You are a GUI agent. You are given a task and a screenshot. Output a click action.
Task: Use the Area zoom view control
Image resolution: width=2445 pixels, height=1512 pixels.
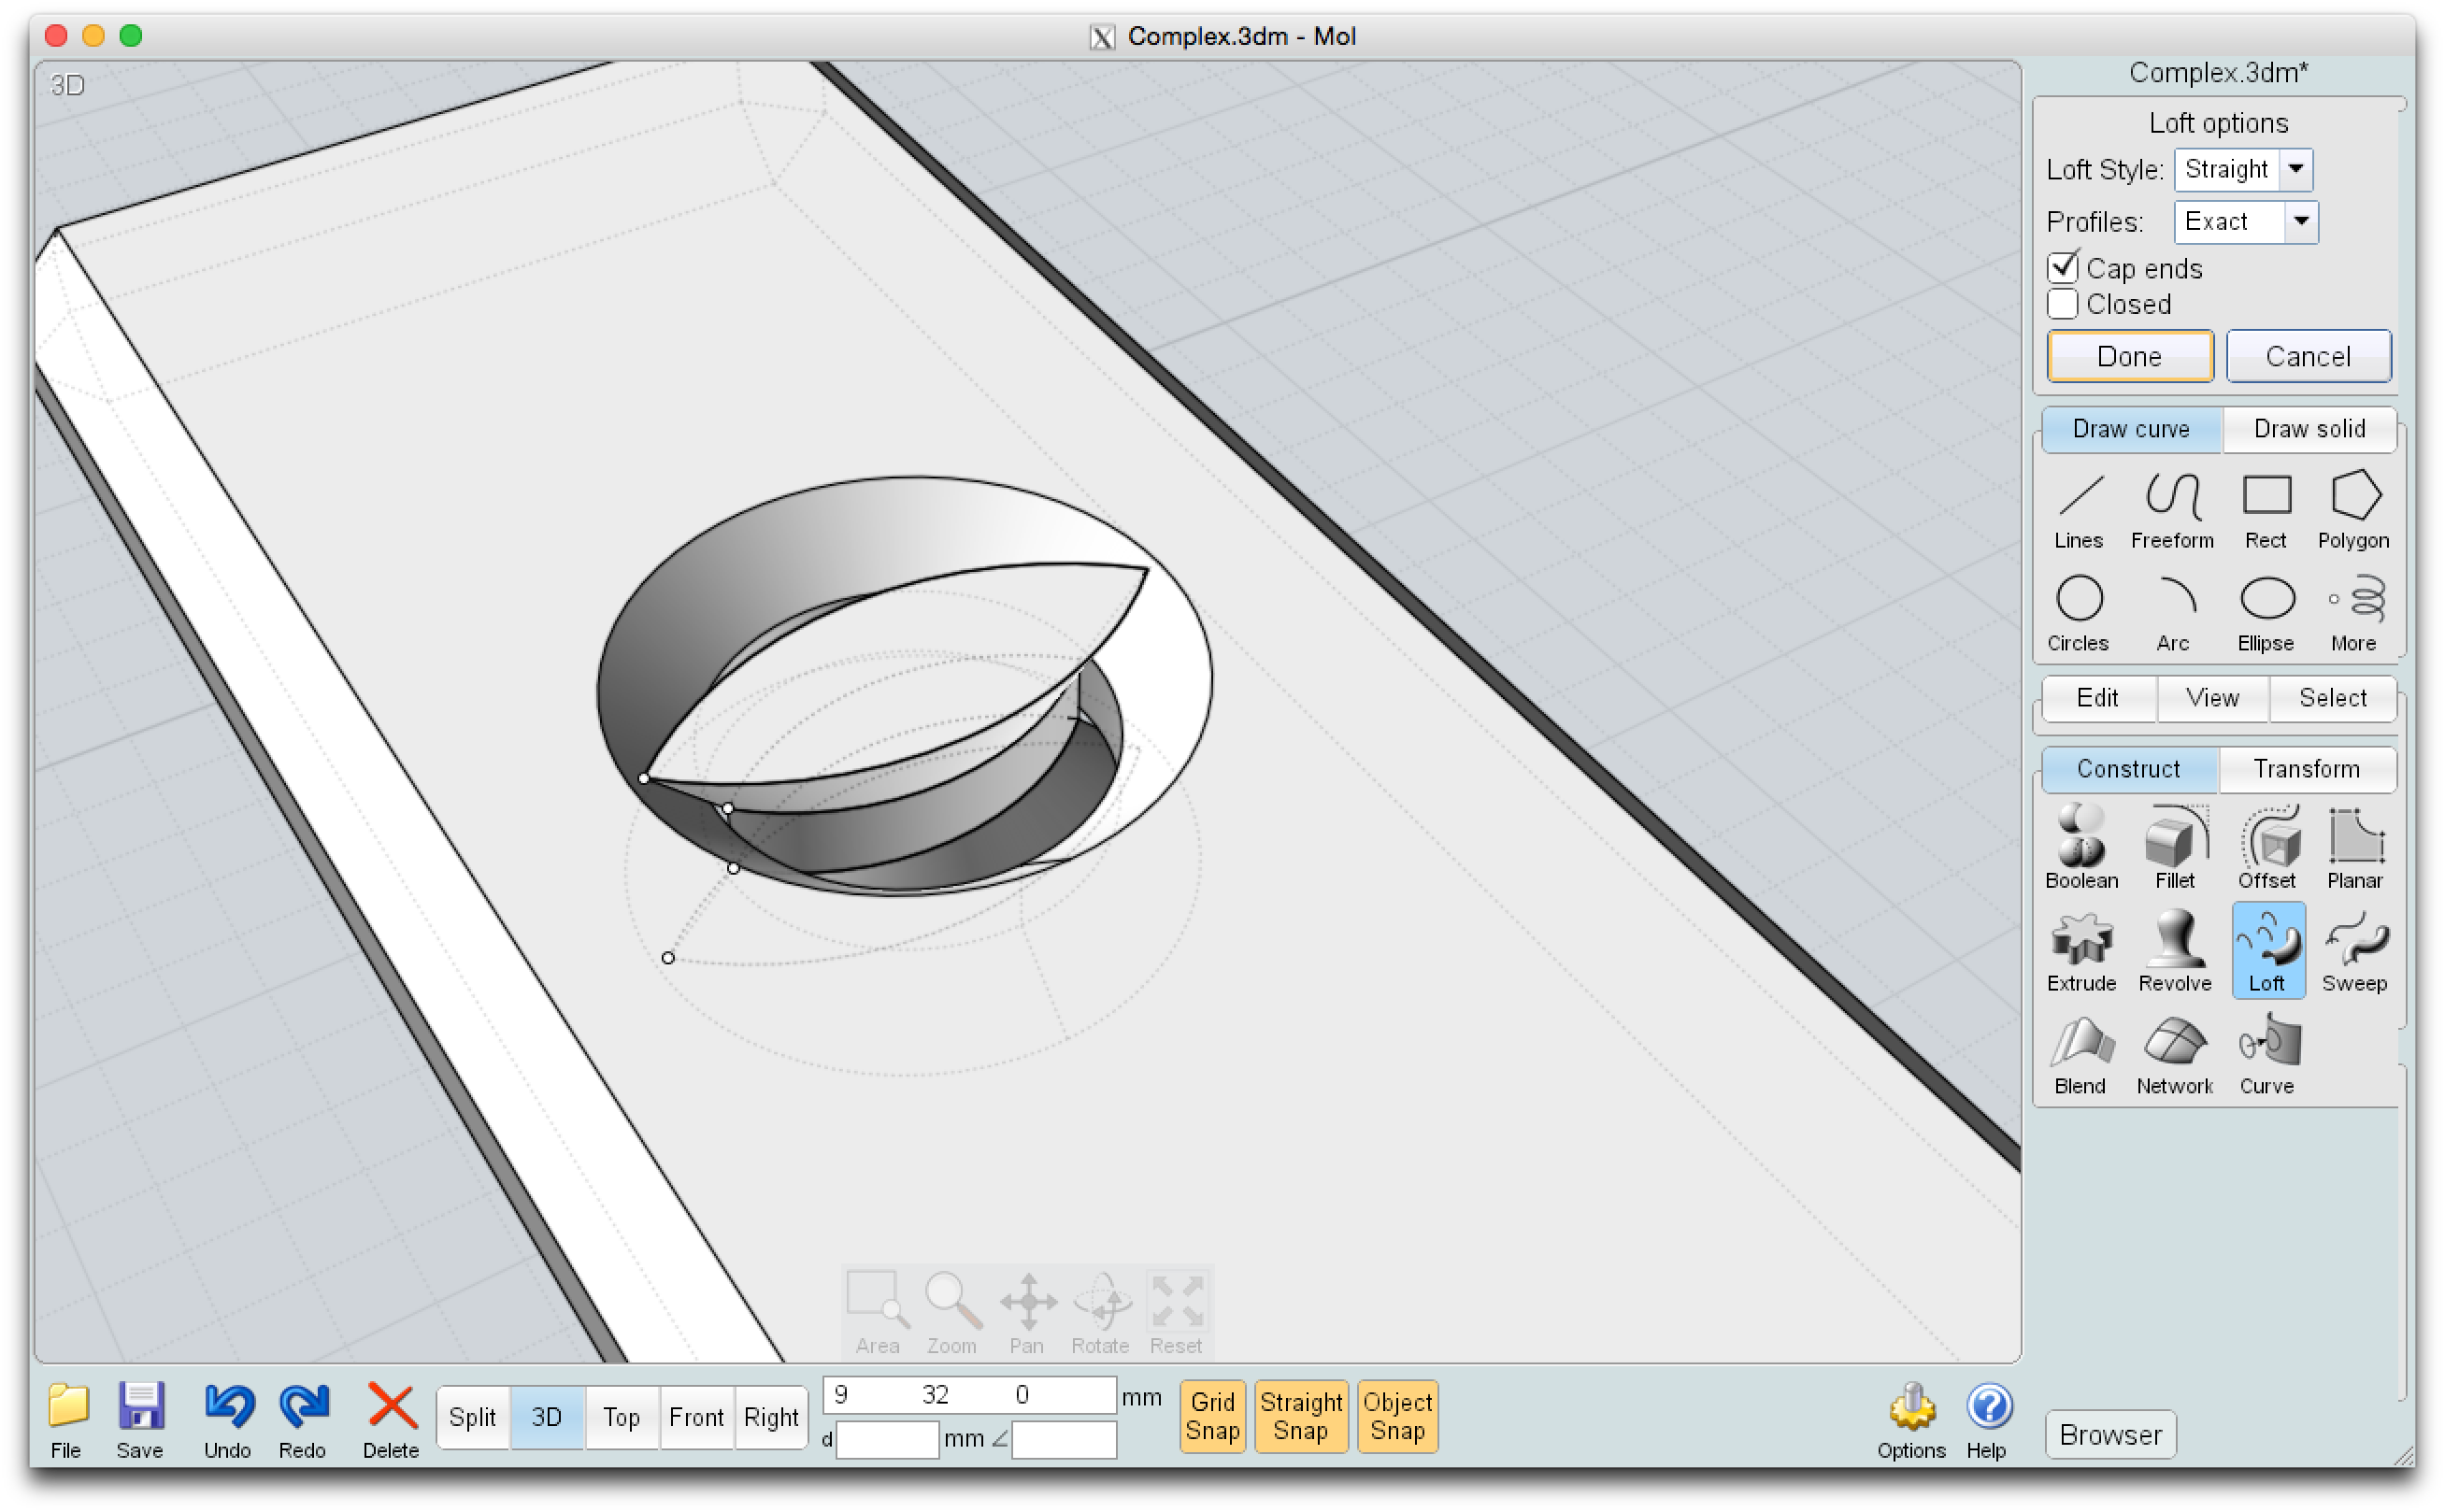coord(877,1313)
